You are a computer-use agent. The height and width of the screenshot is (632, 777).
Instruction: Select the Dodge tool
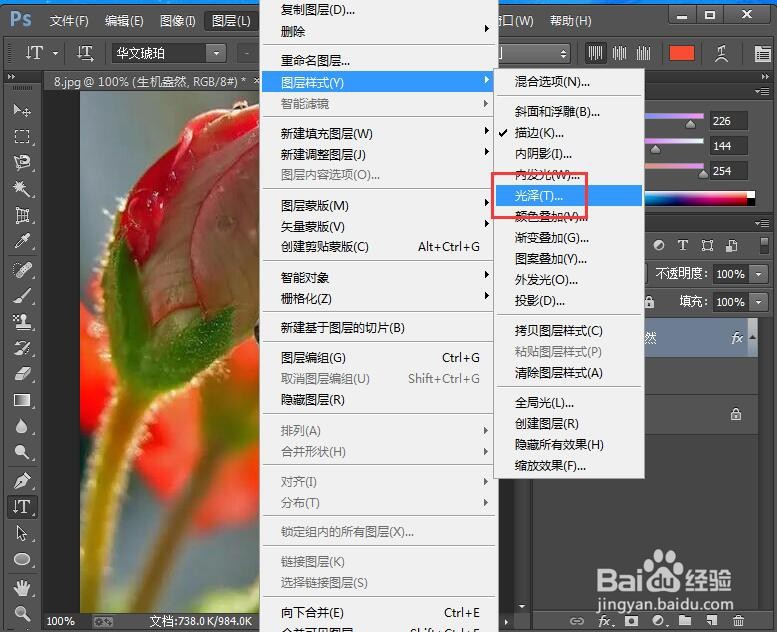tap(21, 452)
